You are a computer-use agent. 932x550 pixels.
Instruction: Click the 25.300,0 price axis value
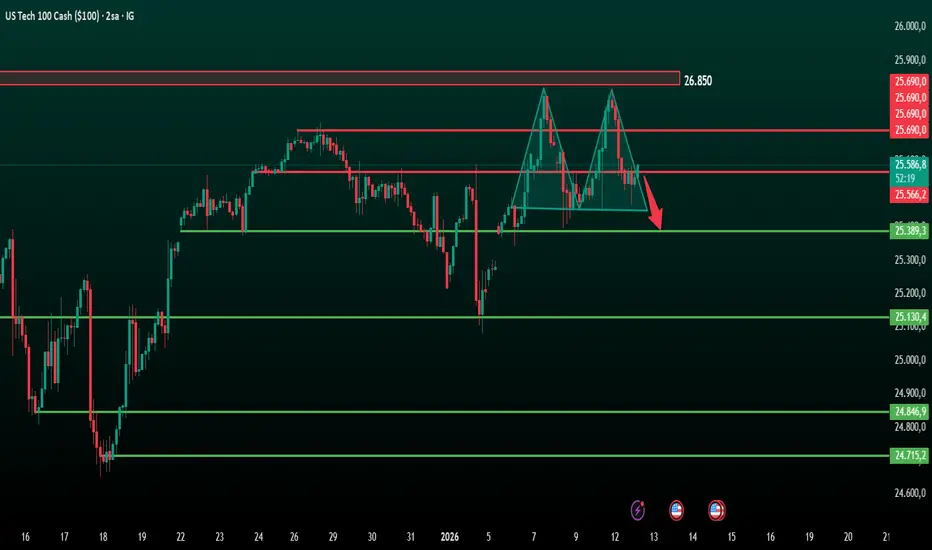click(x=910, y=260)
